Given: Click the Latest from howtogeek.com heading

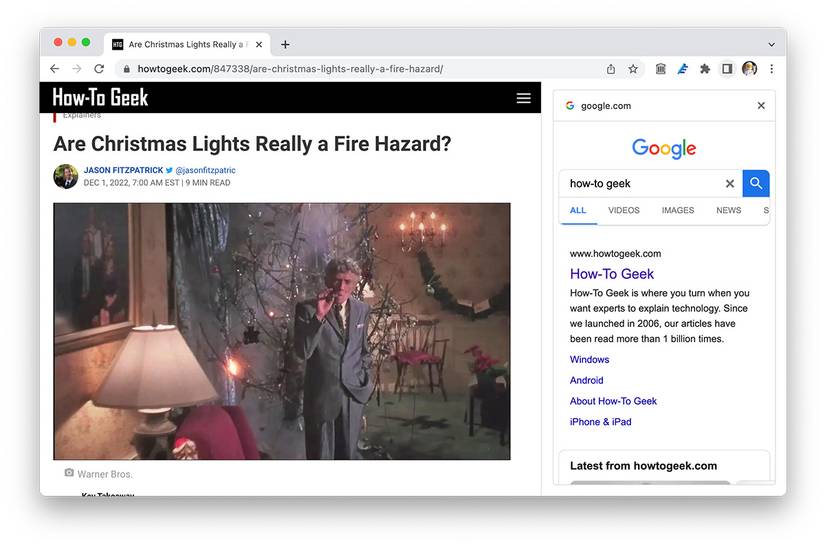Looking at the screenshot, I should [643, 466].
